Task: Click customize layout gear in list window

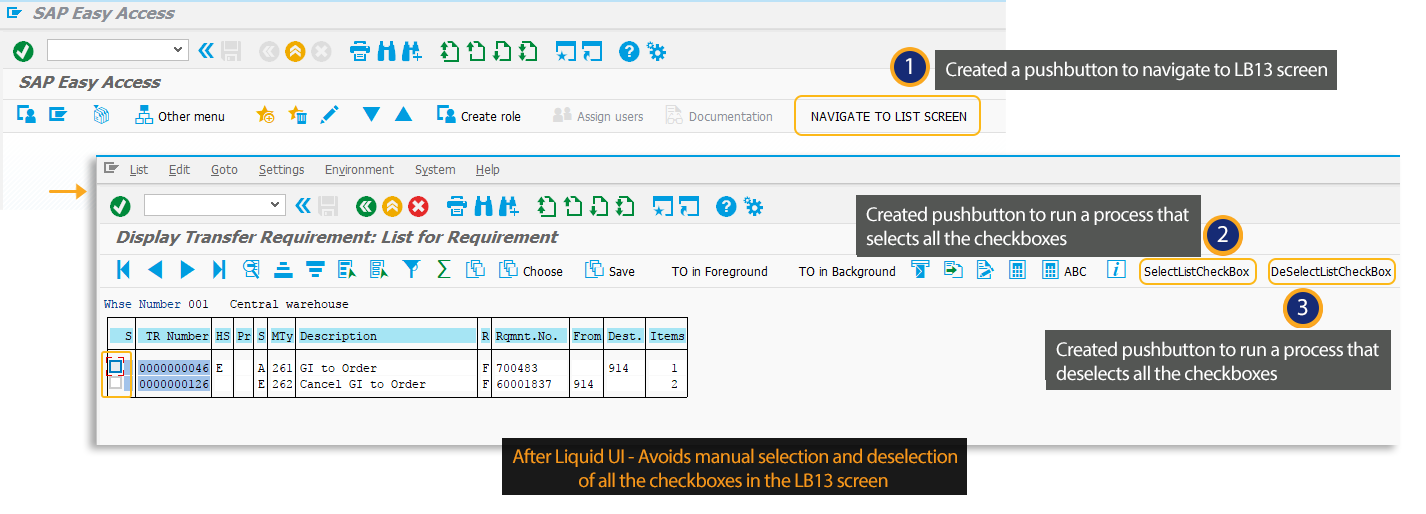Action: pos(753,206)
